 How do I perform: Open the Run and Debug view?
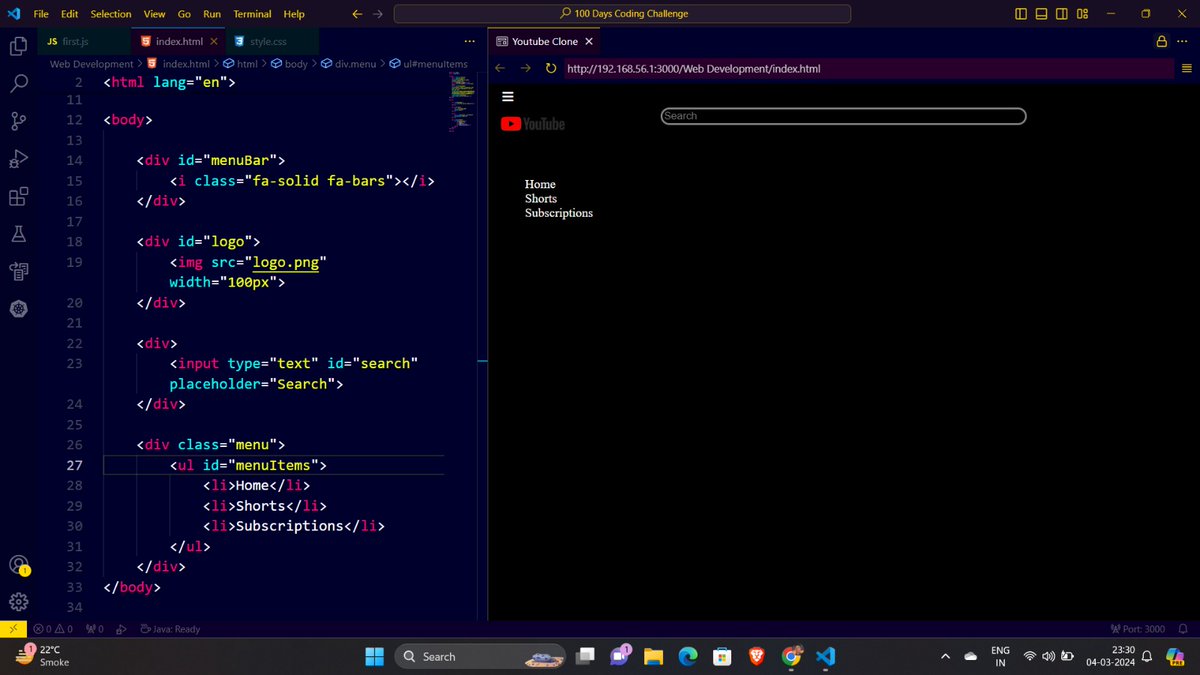click(x=18, y=159)
